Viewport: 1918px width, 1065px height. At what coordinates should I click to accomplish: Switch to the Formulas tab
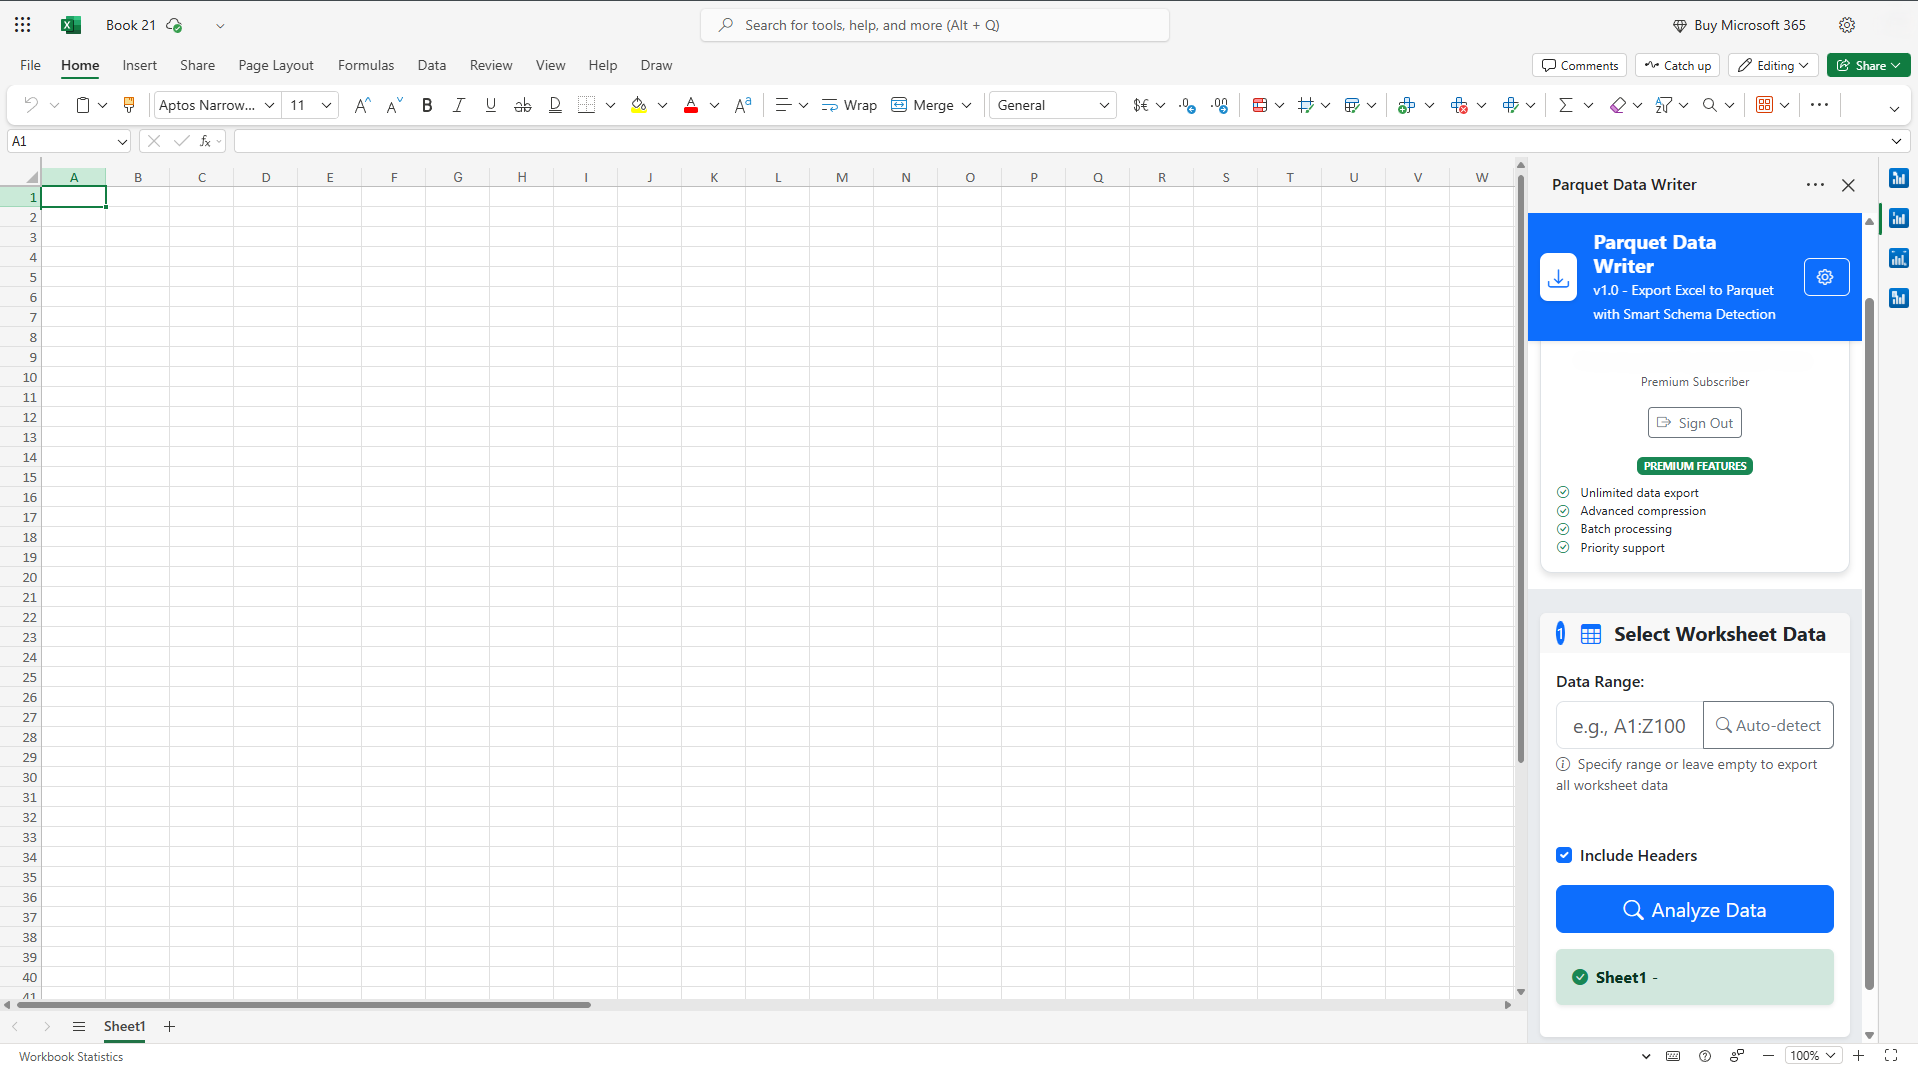click(366, 65)
